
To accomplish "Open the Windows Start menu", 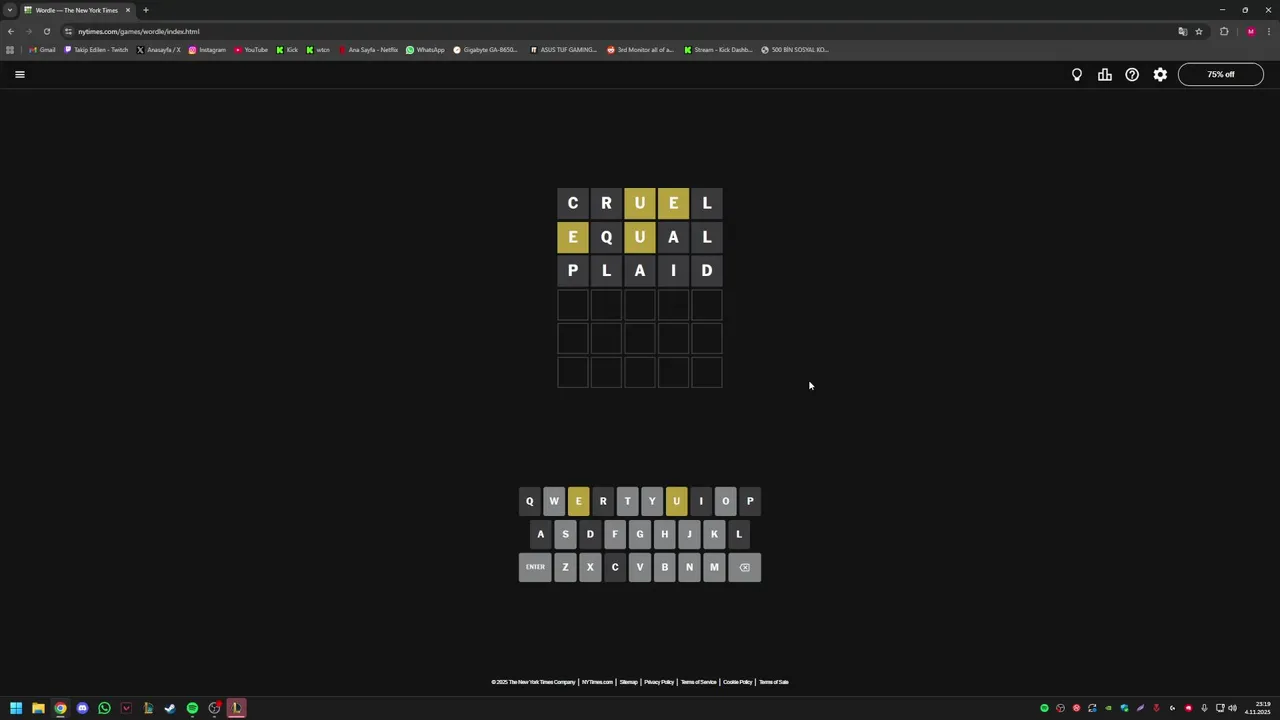I will click(x=16, y=708).
